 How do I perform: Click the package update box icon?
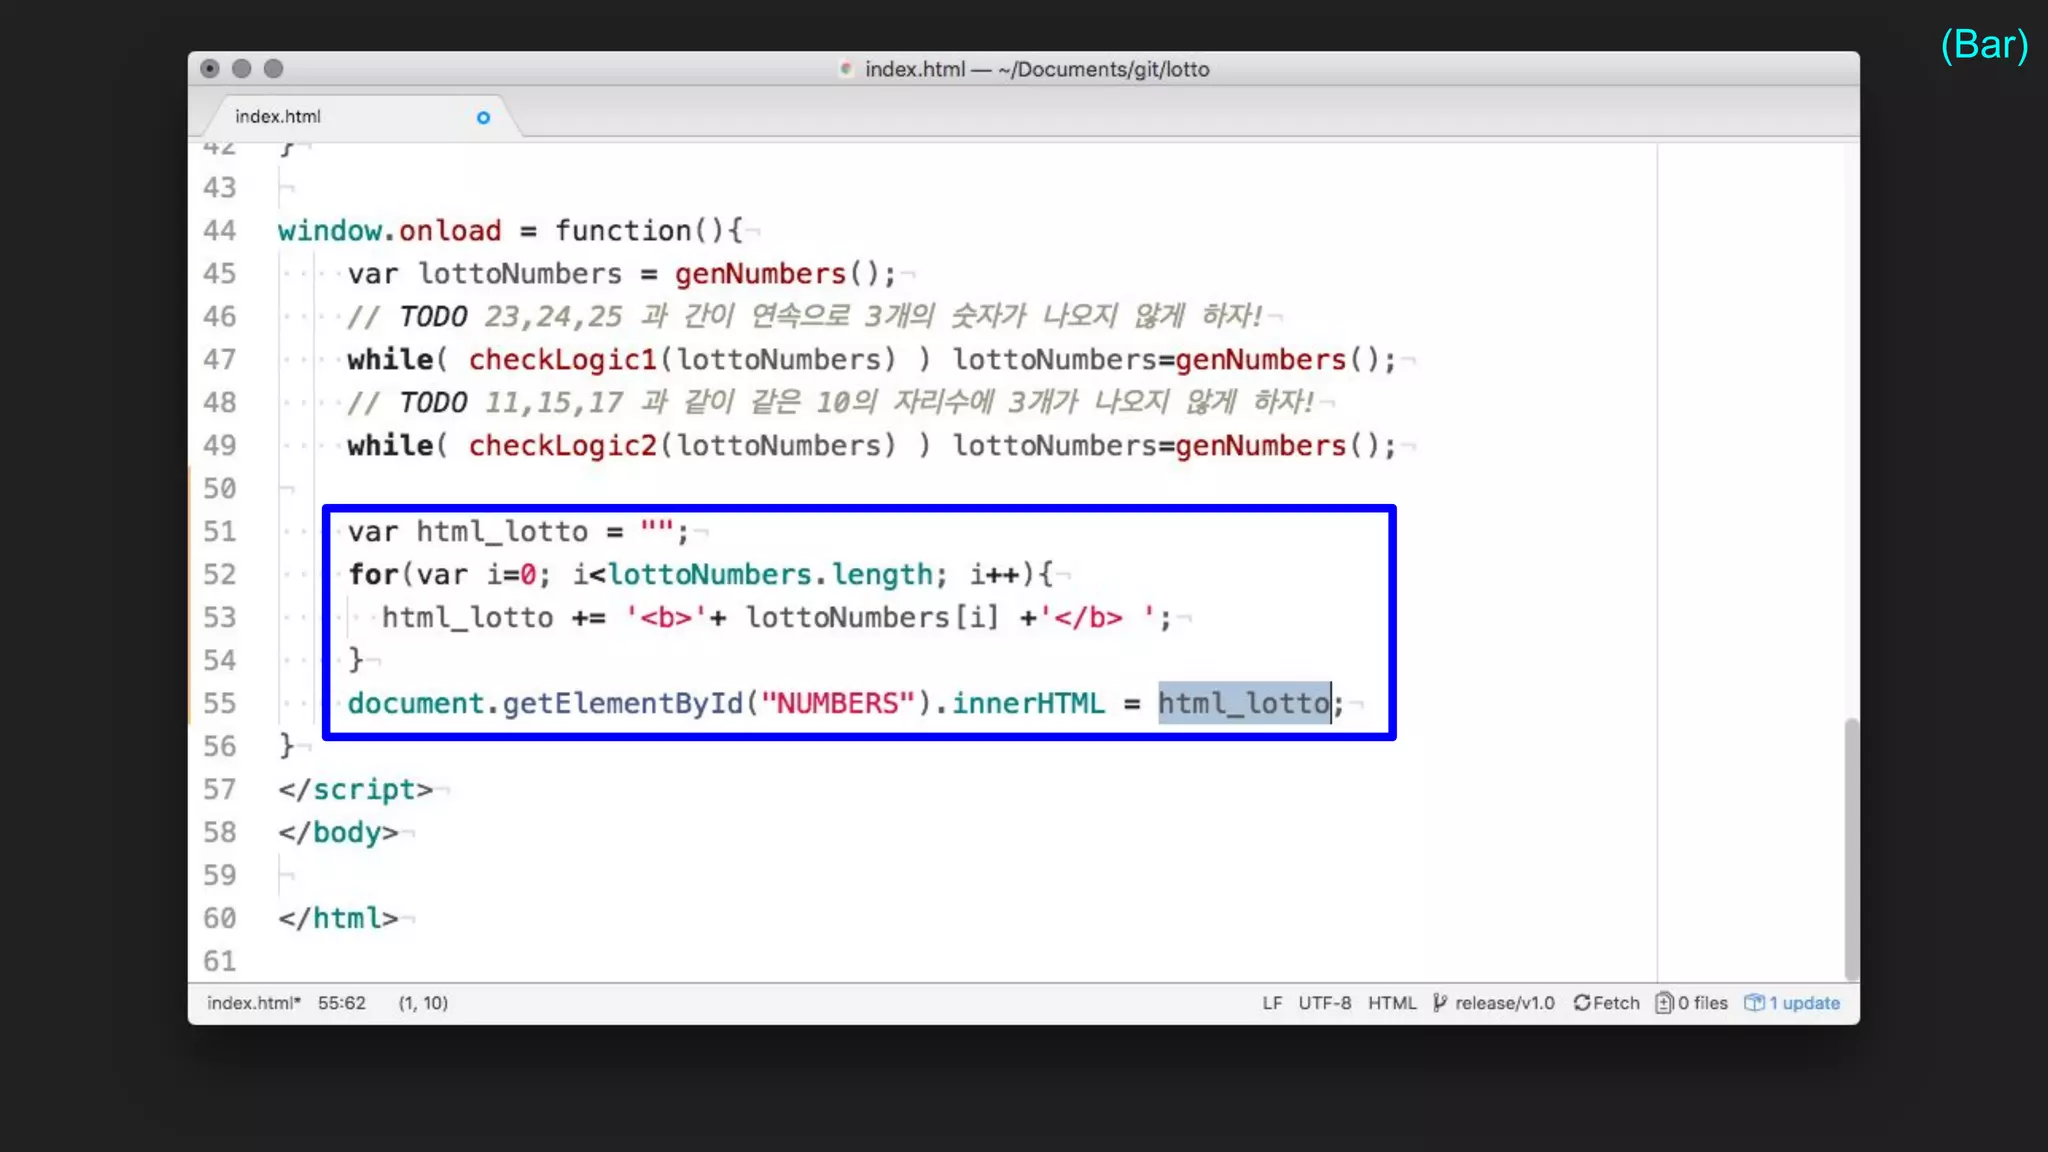coord(1754,1003)
